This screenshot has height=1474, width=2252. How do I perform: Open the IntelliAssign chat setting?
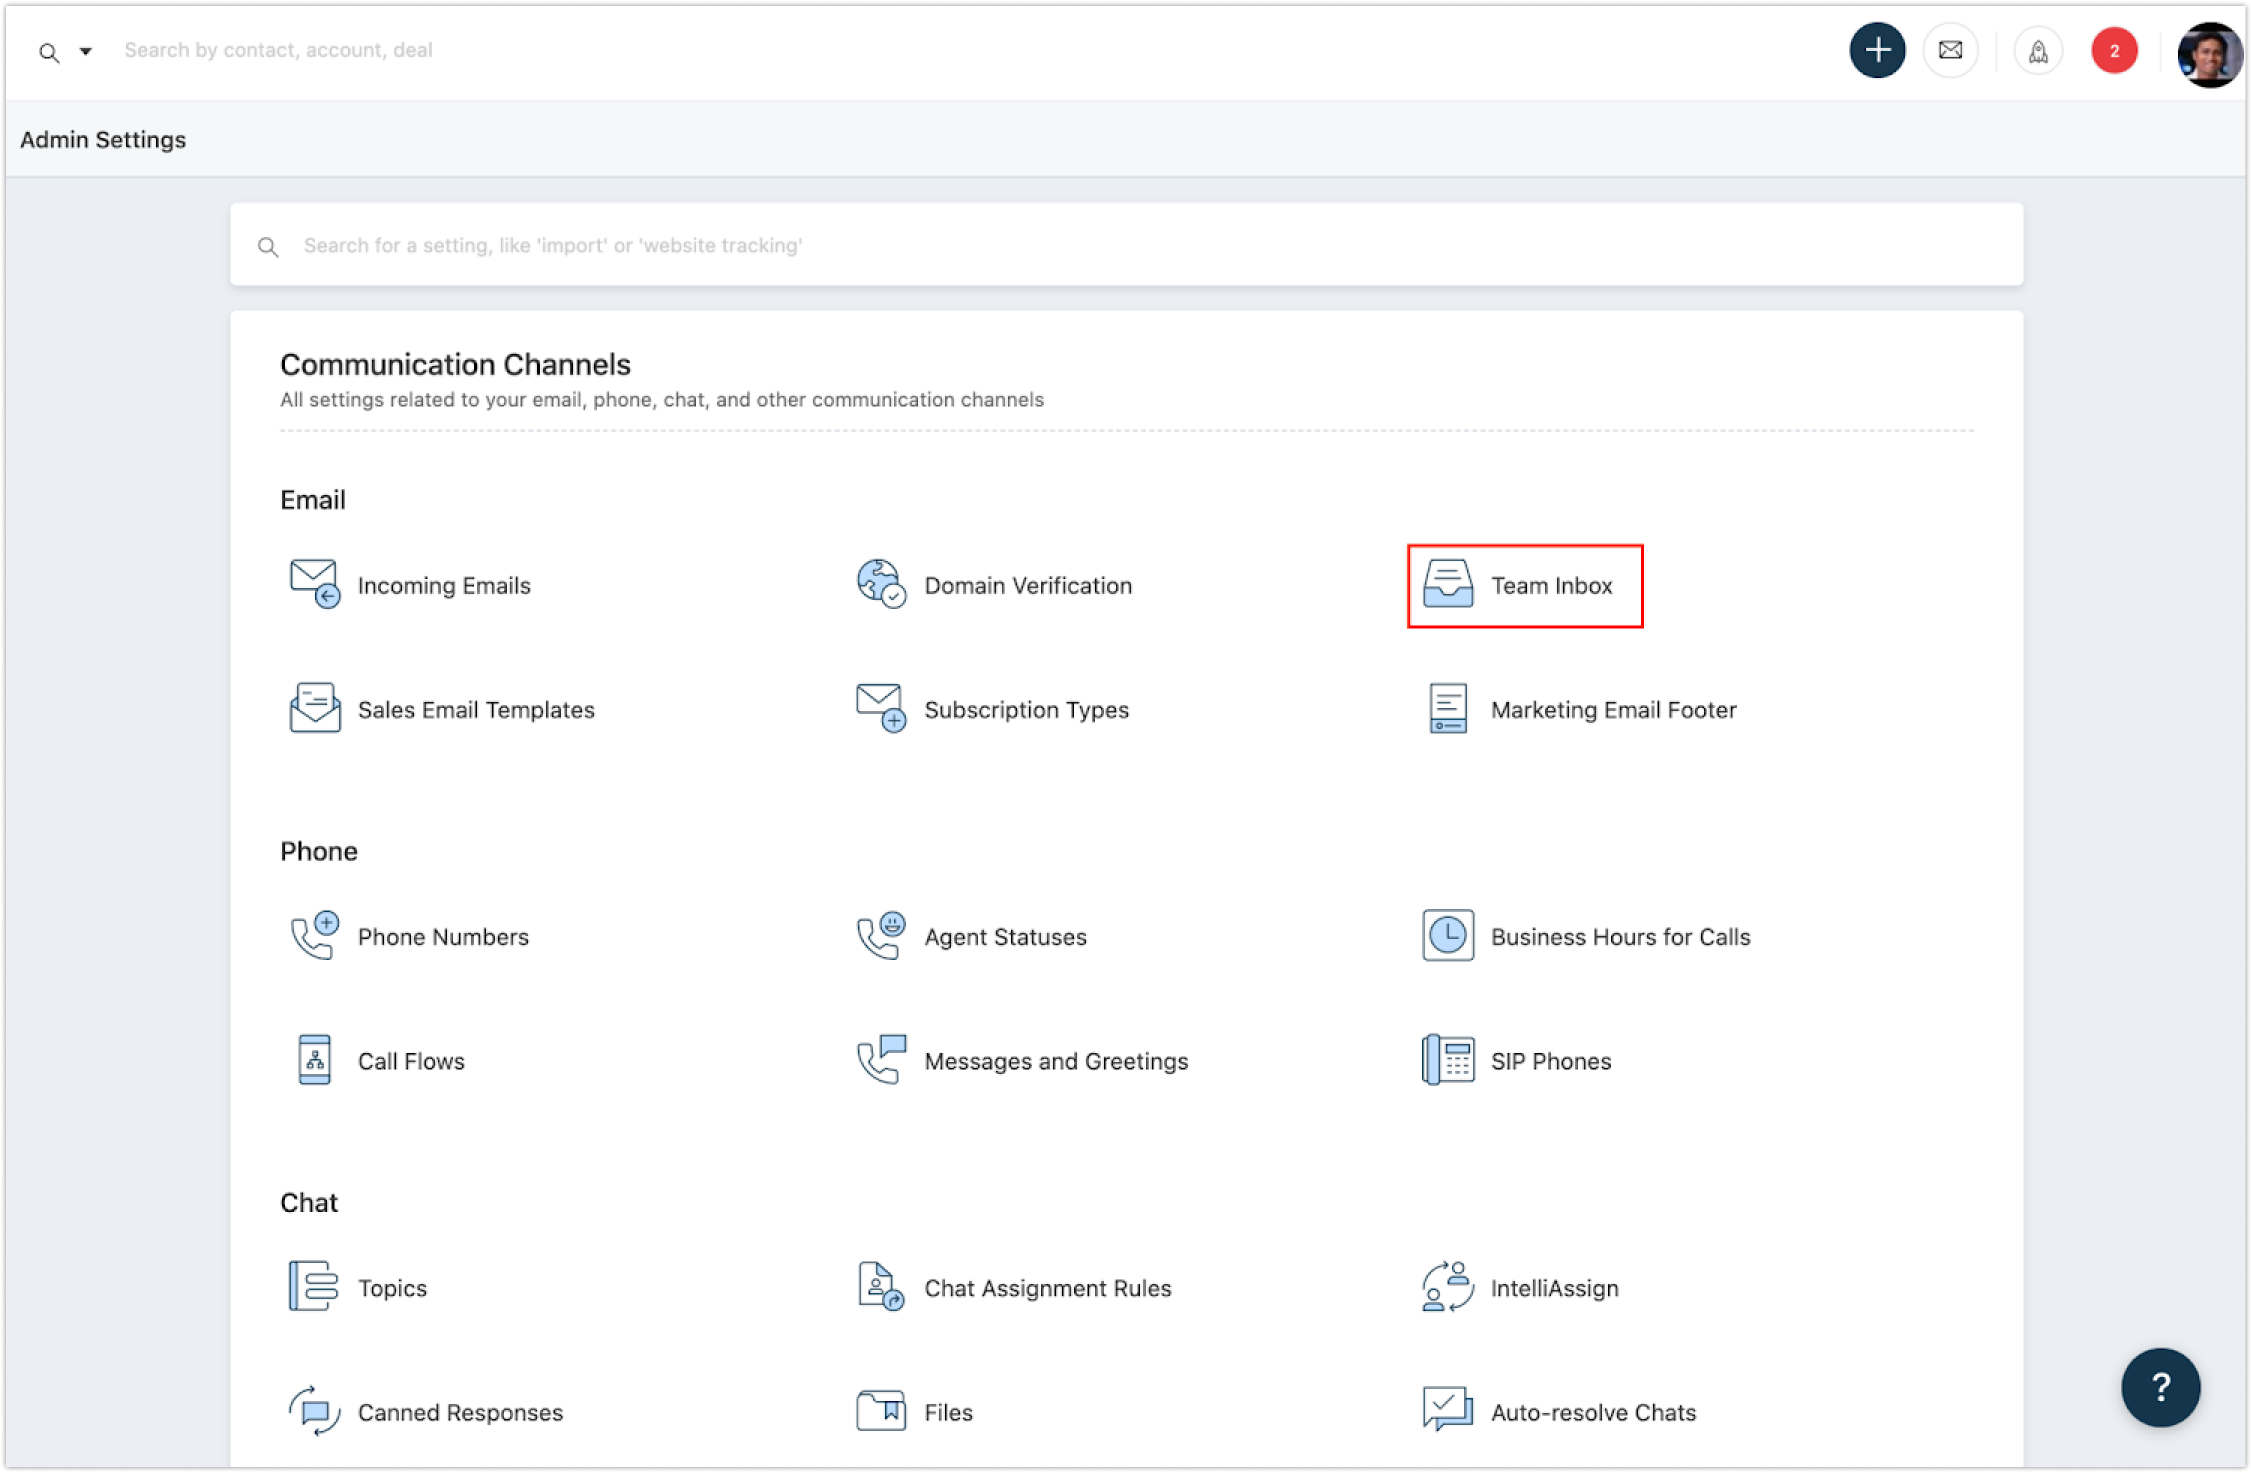[1553, 1288]
